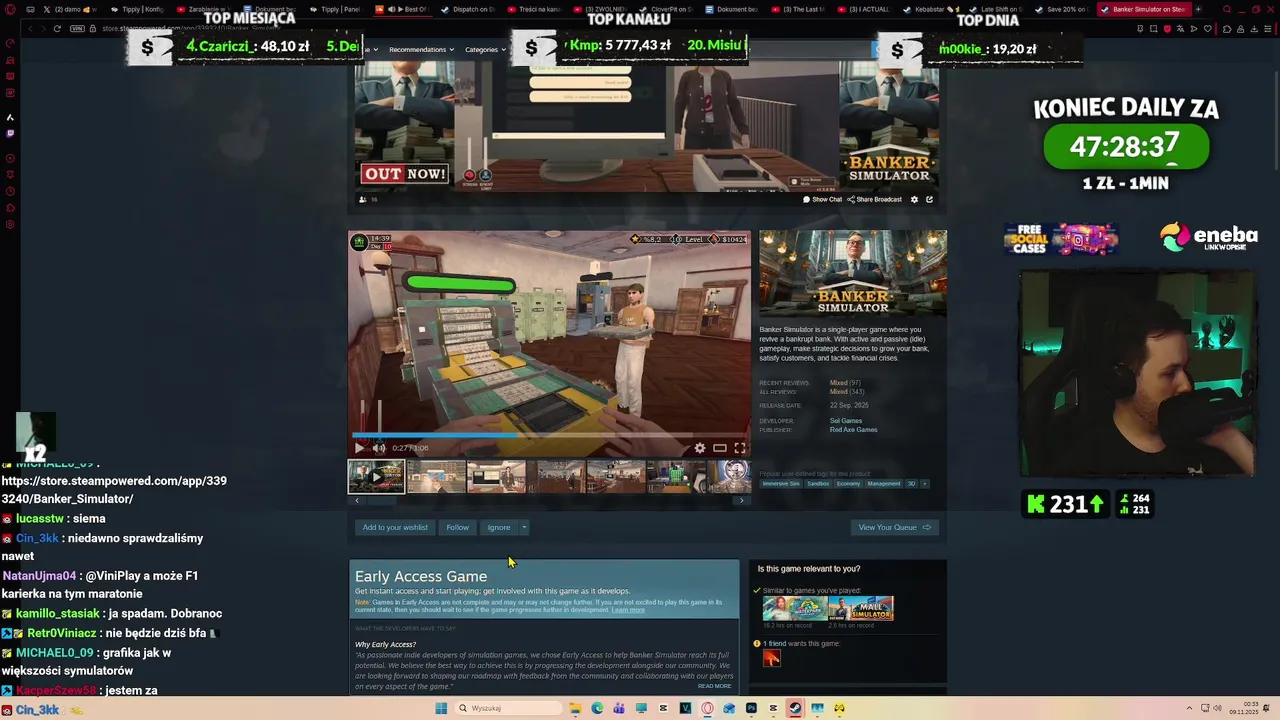Screen dimensions: 1280x720
Task: Open Recommendations dropdown in store nav
Action: [x=421, y=49]
